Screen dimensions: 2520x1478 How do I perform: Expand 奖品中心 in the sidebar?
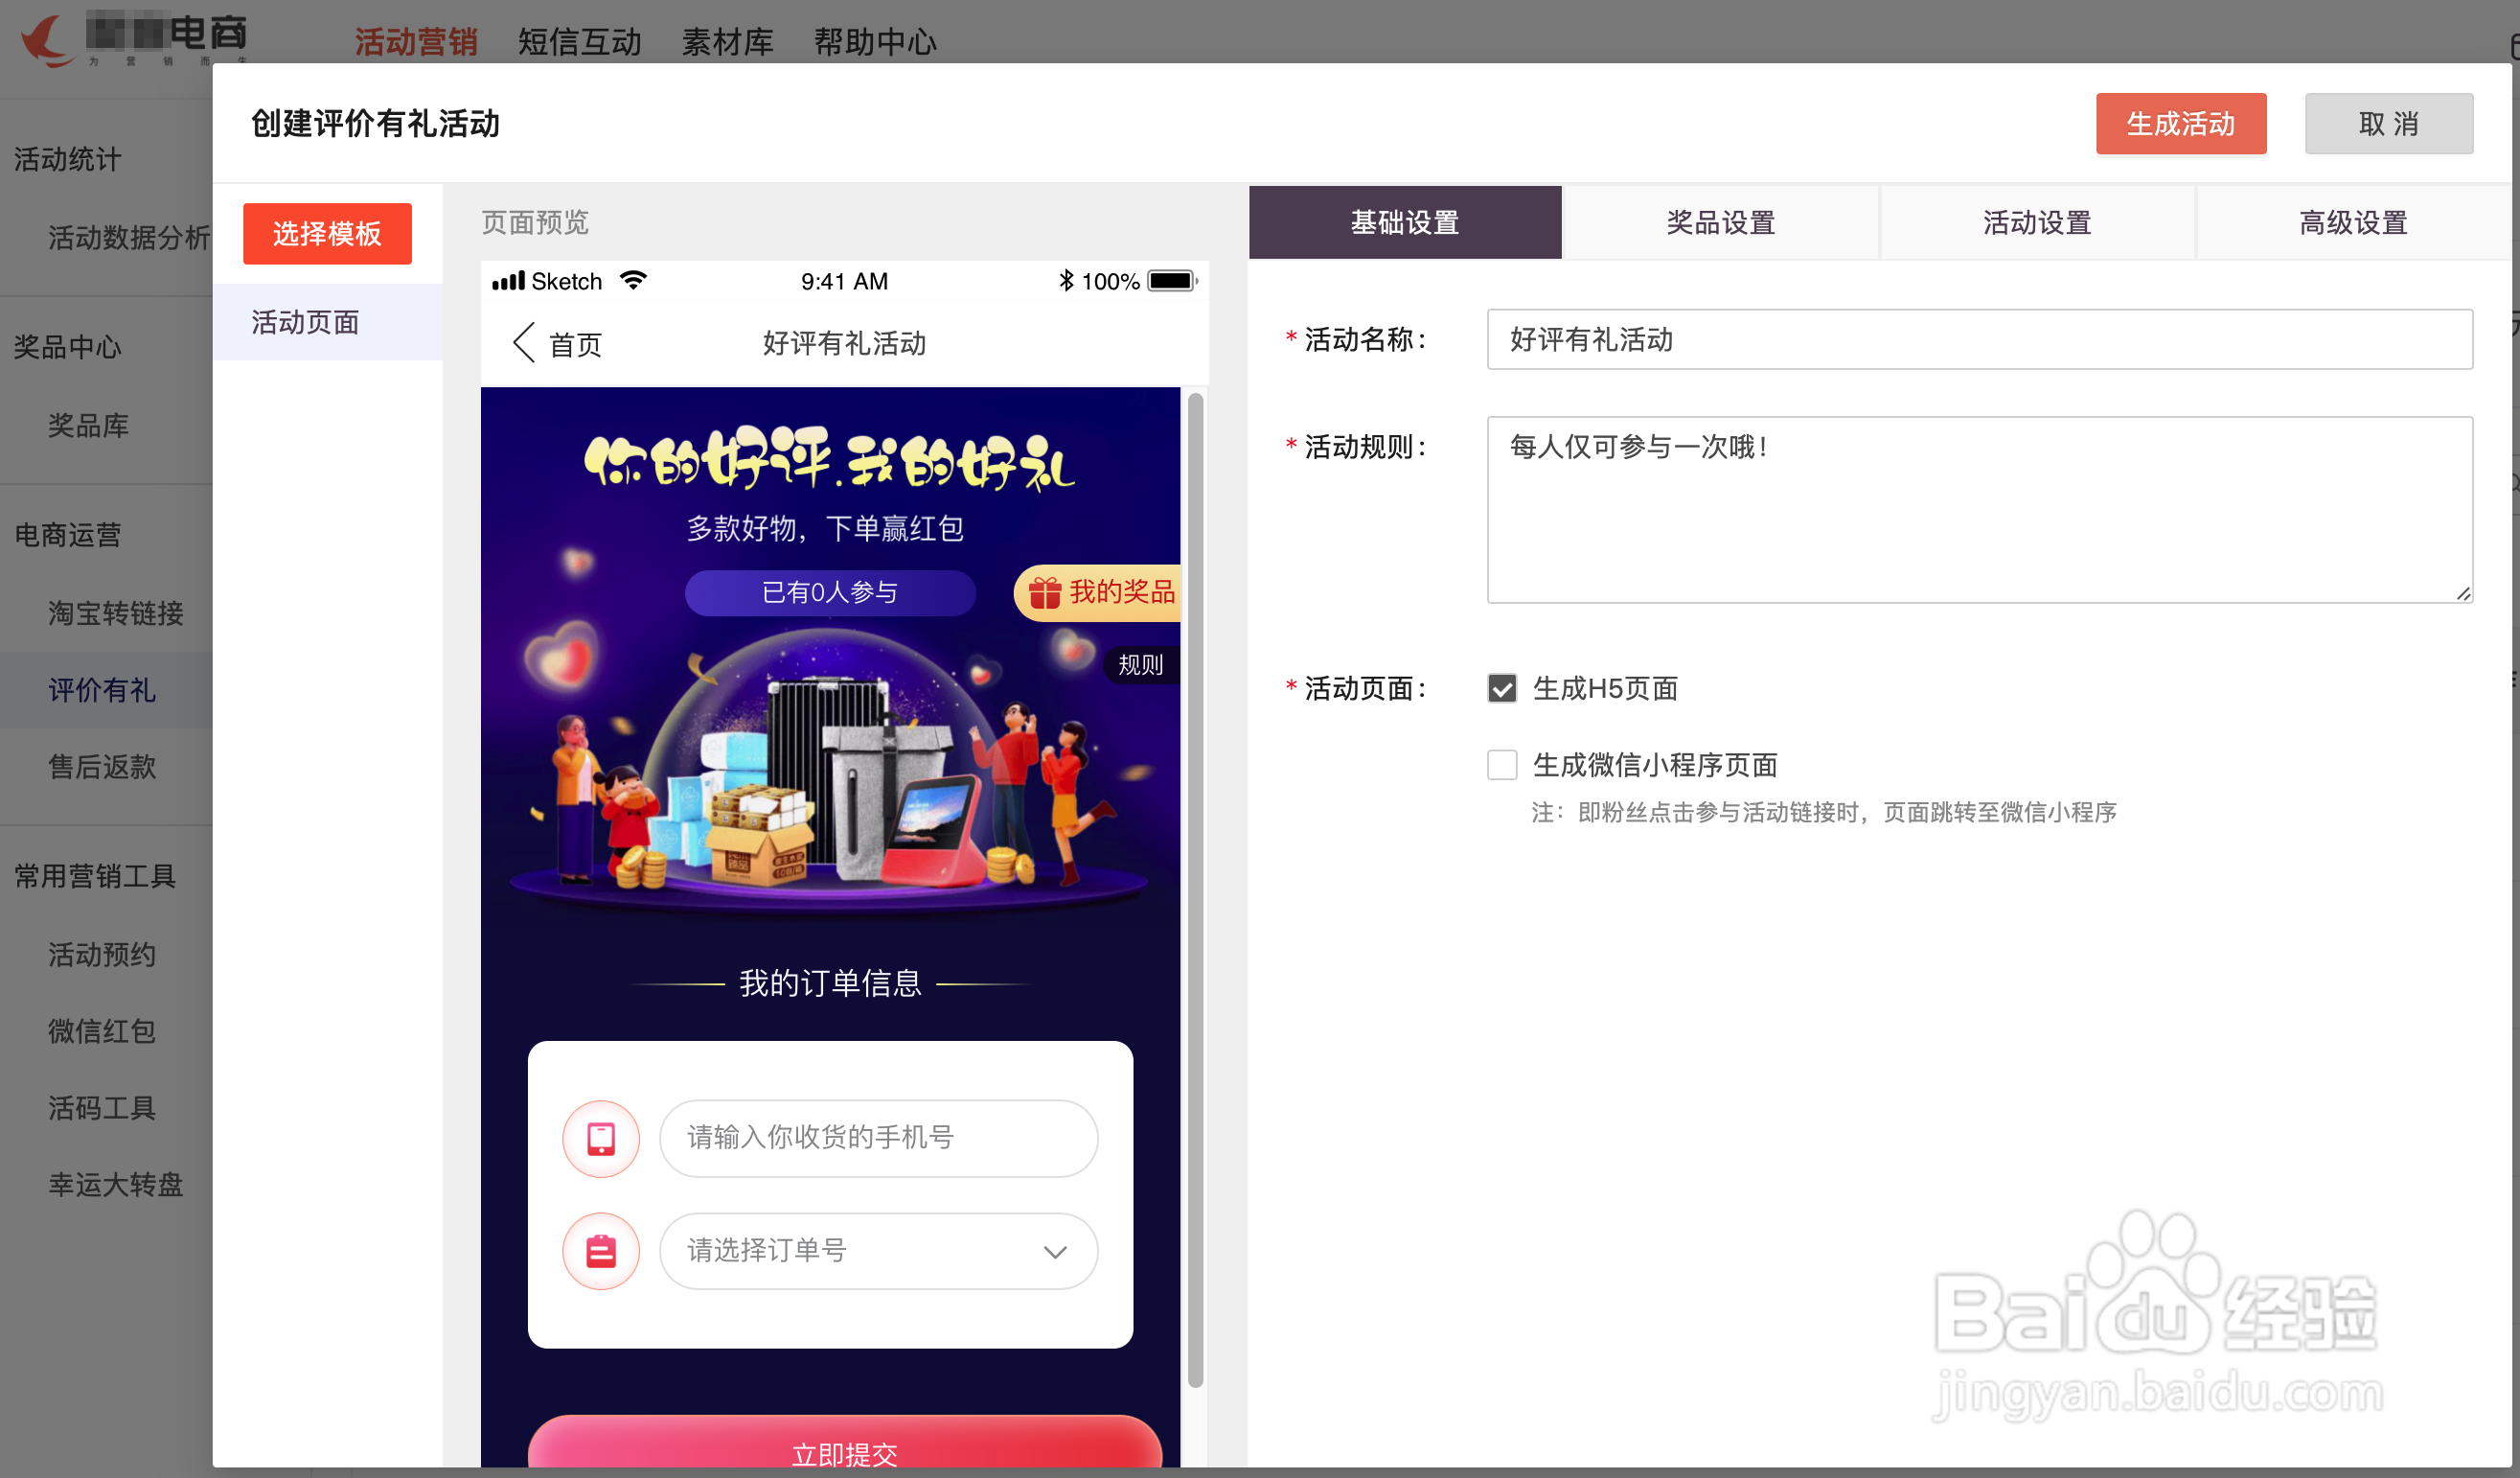pos(67,347)
